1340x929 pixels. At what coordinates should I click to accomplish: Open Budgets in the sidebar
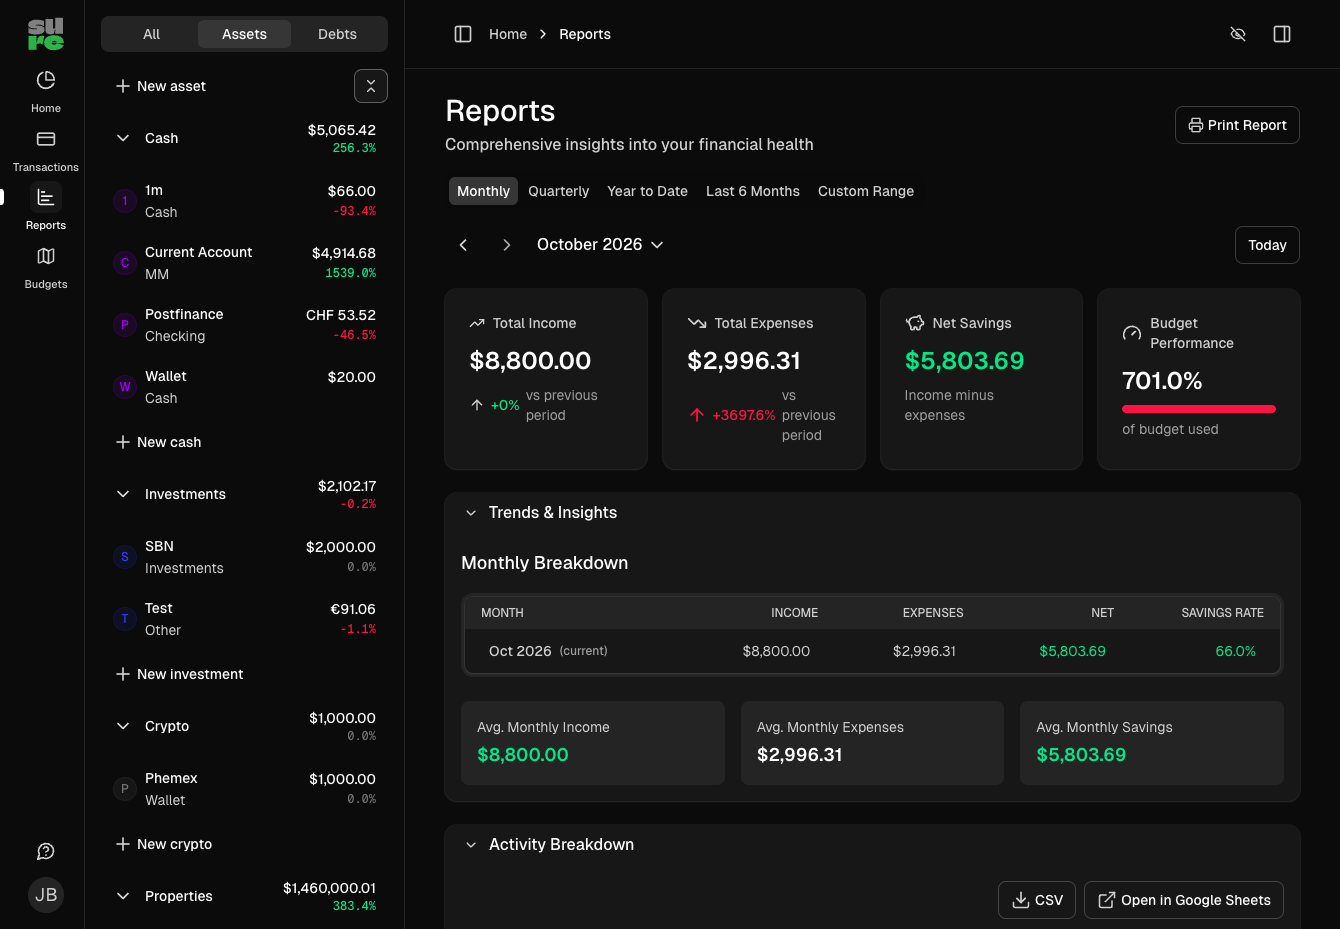click(x=46, y=267)
